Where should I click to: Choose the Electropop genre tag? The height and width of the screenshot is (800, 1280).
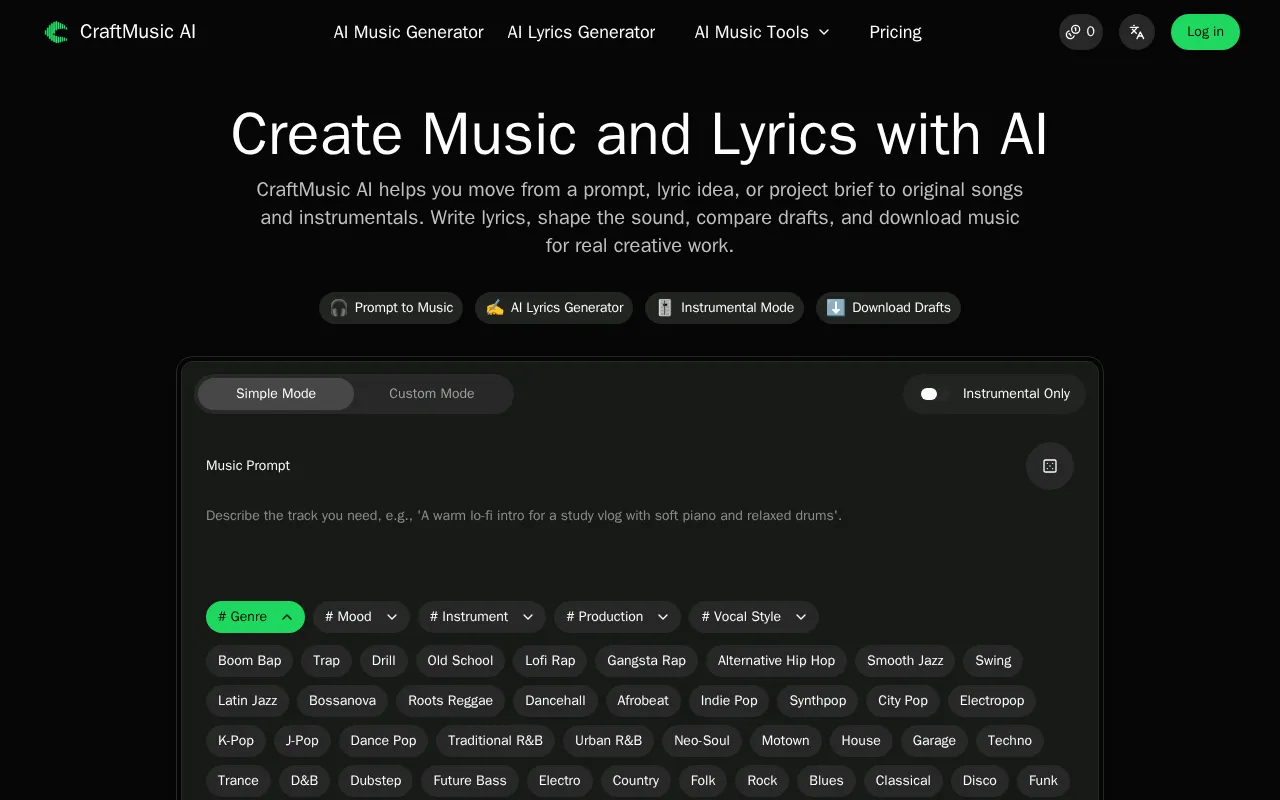992,701
